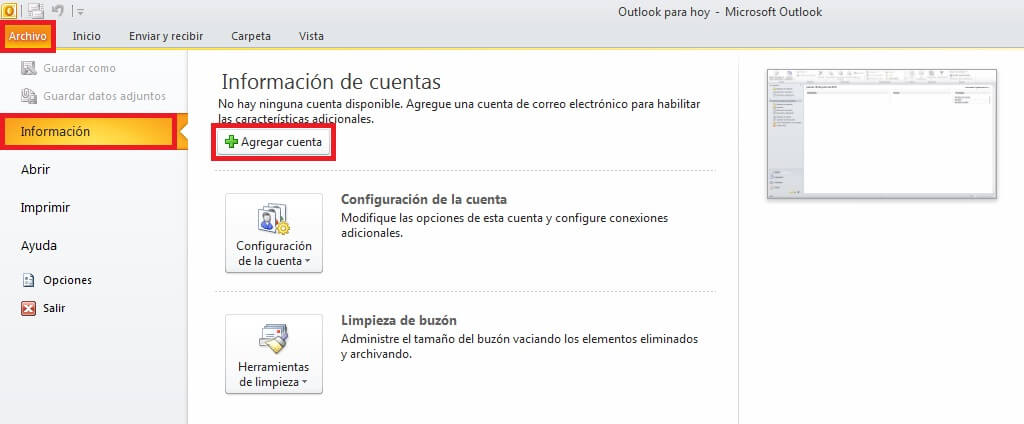Viewport: 1024px width, 424px height.
Task: Select the Carpeta tab
Action: click(x=251, y=36)
